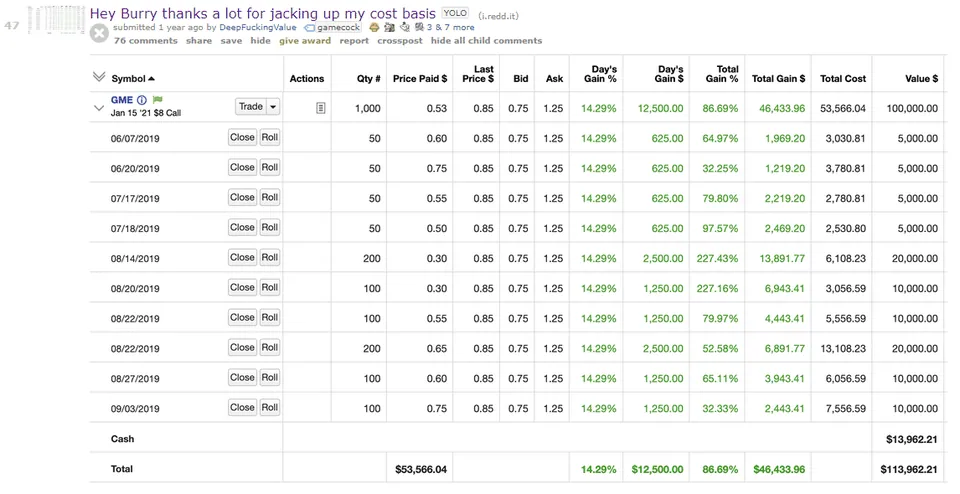Close the 07/17/2019 lot
The width and height of the screenshot is (960, 494).
242,197
